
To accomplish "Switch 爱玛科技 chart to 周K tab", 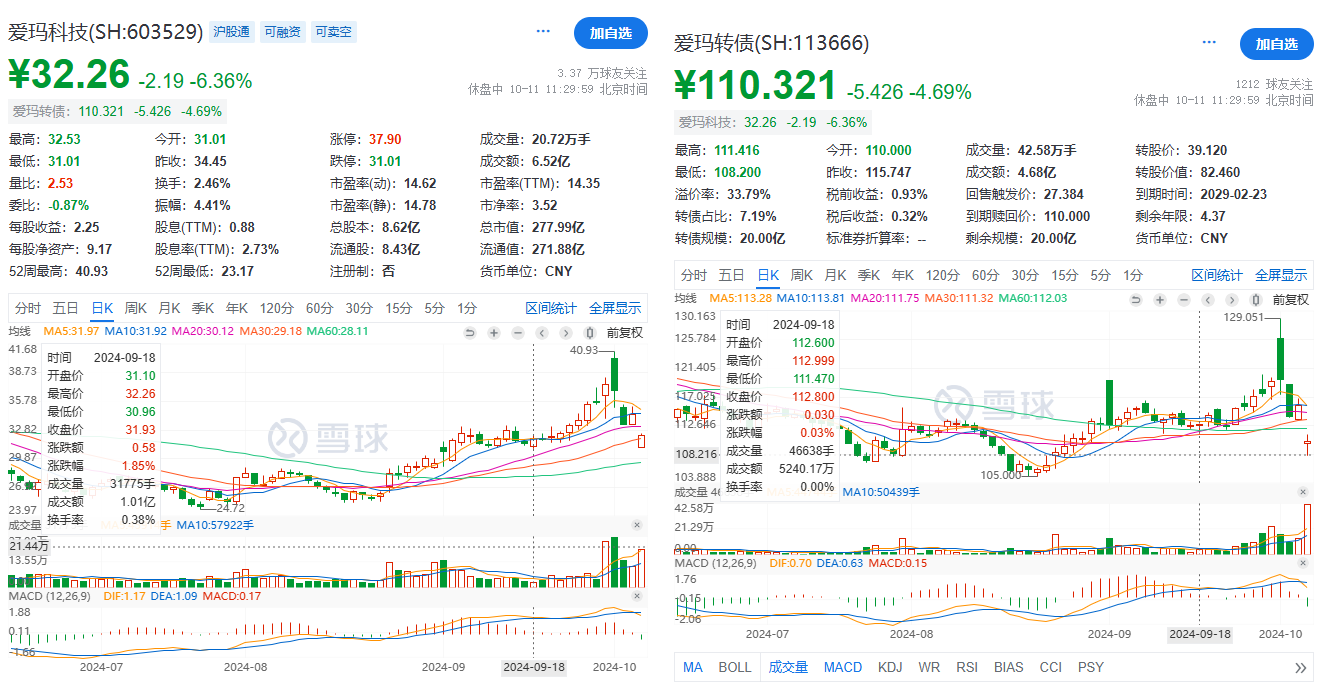I will [136, 308].
